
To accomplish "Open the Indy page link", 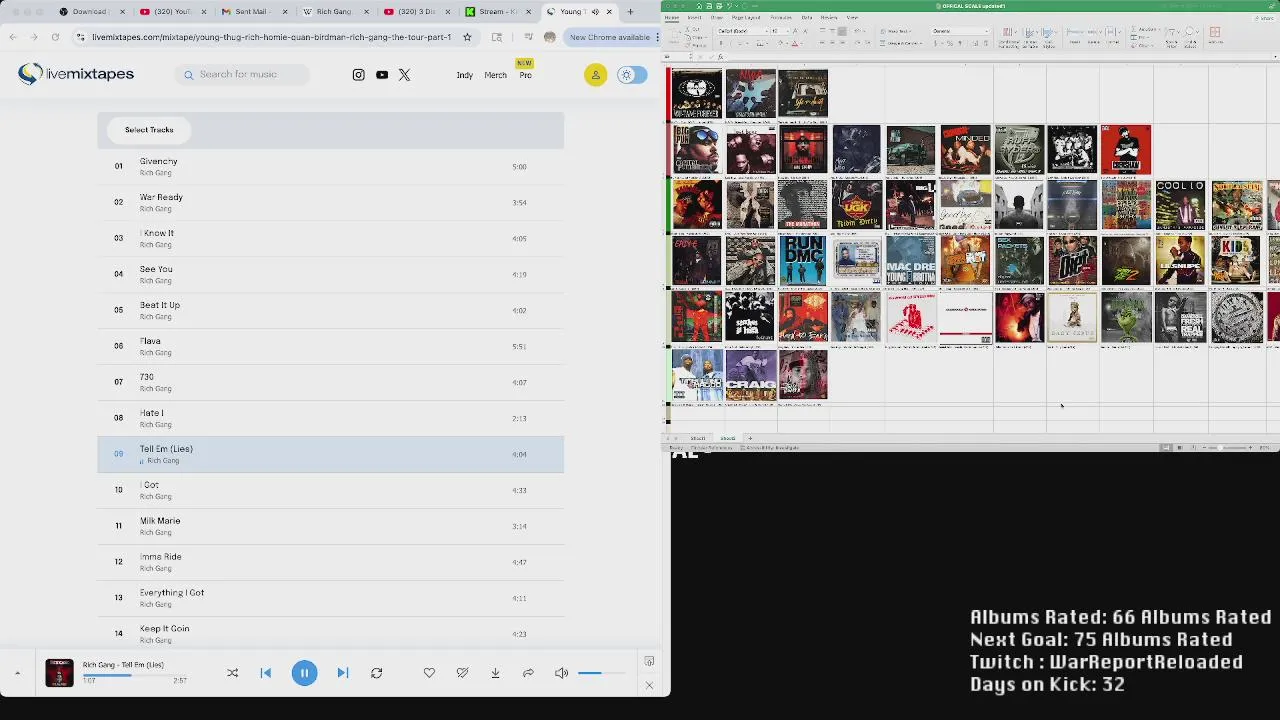I will pyautogui.click(x=465, y=75).
